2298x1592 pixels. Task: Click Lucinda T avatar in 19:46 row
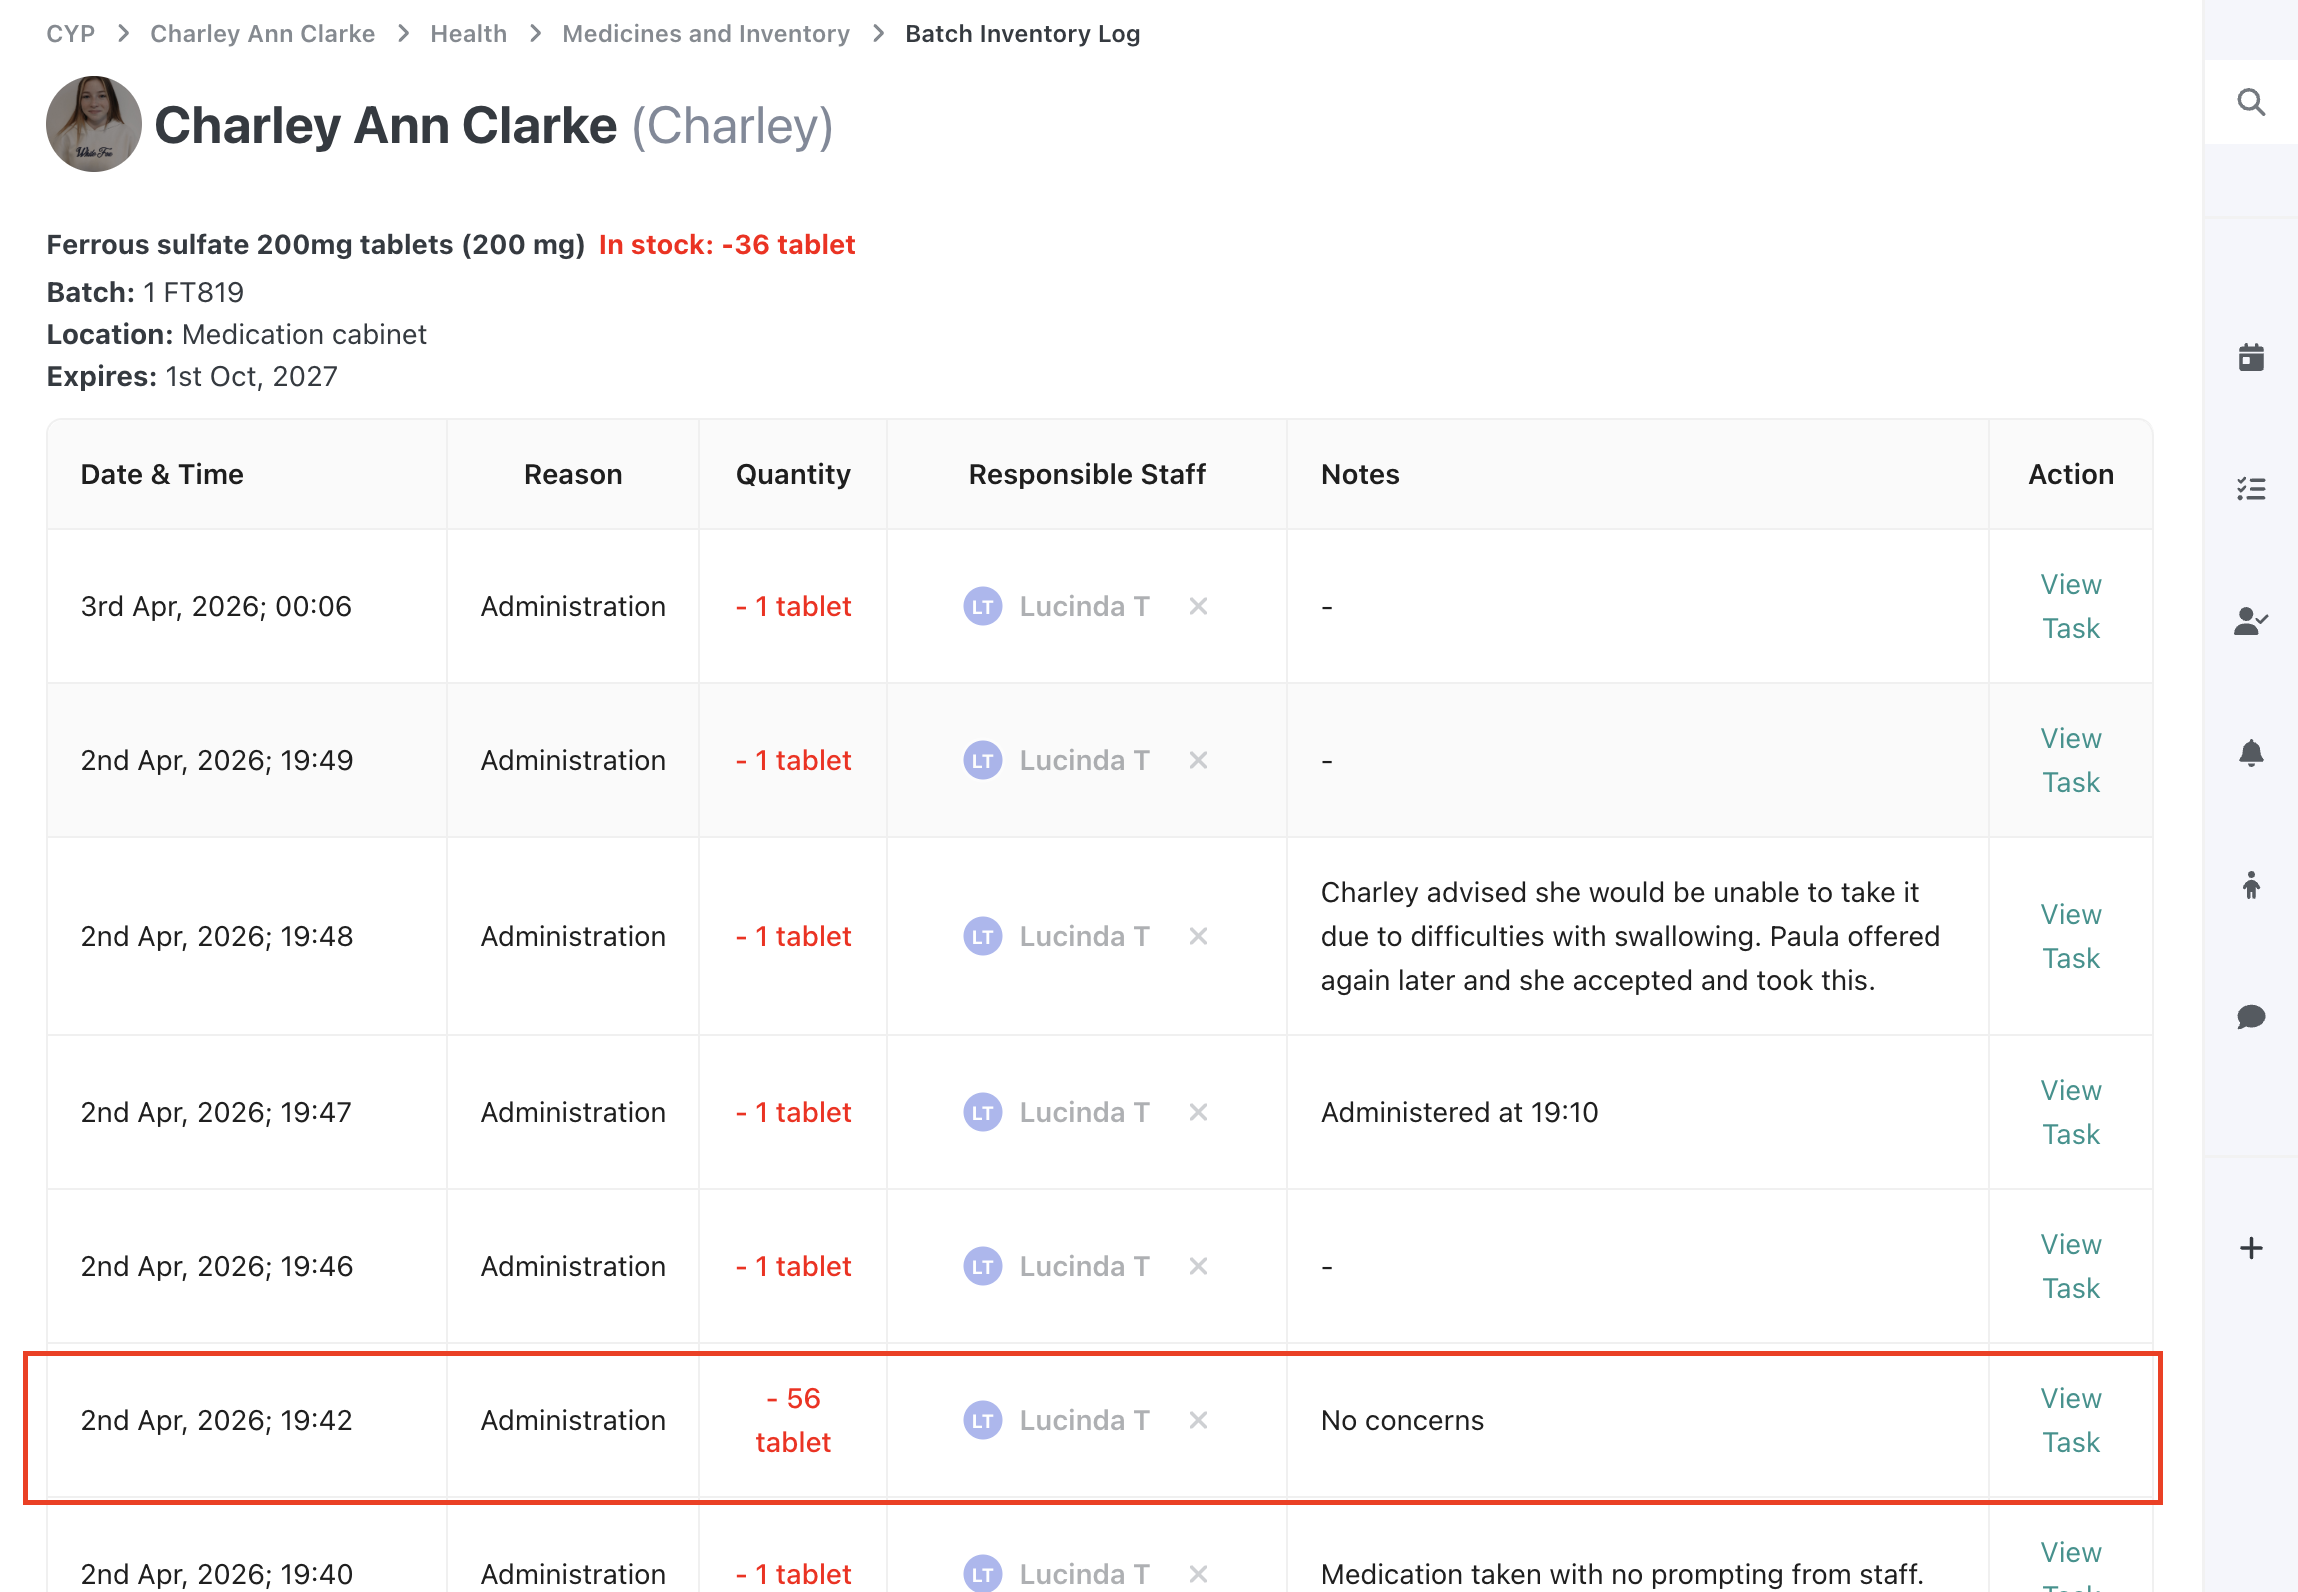pyautogui.click(x=982, y=1266)
